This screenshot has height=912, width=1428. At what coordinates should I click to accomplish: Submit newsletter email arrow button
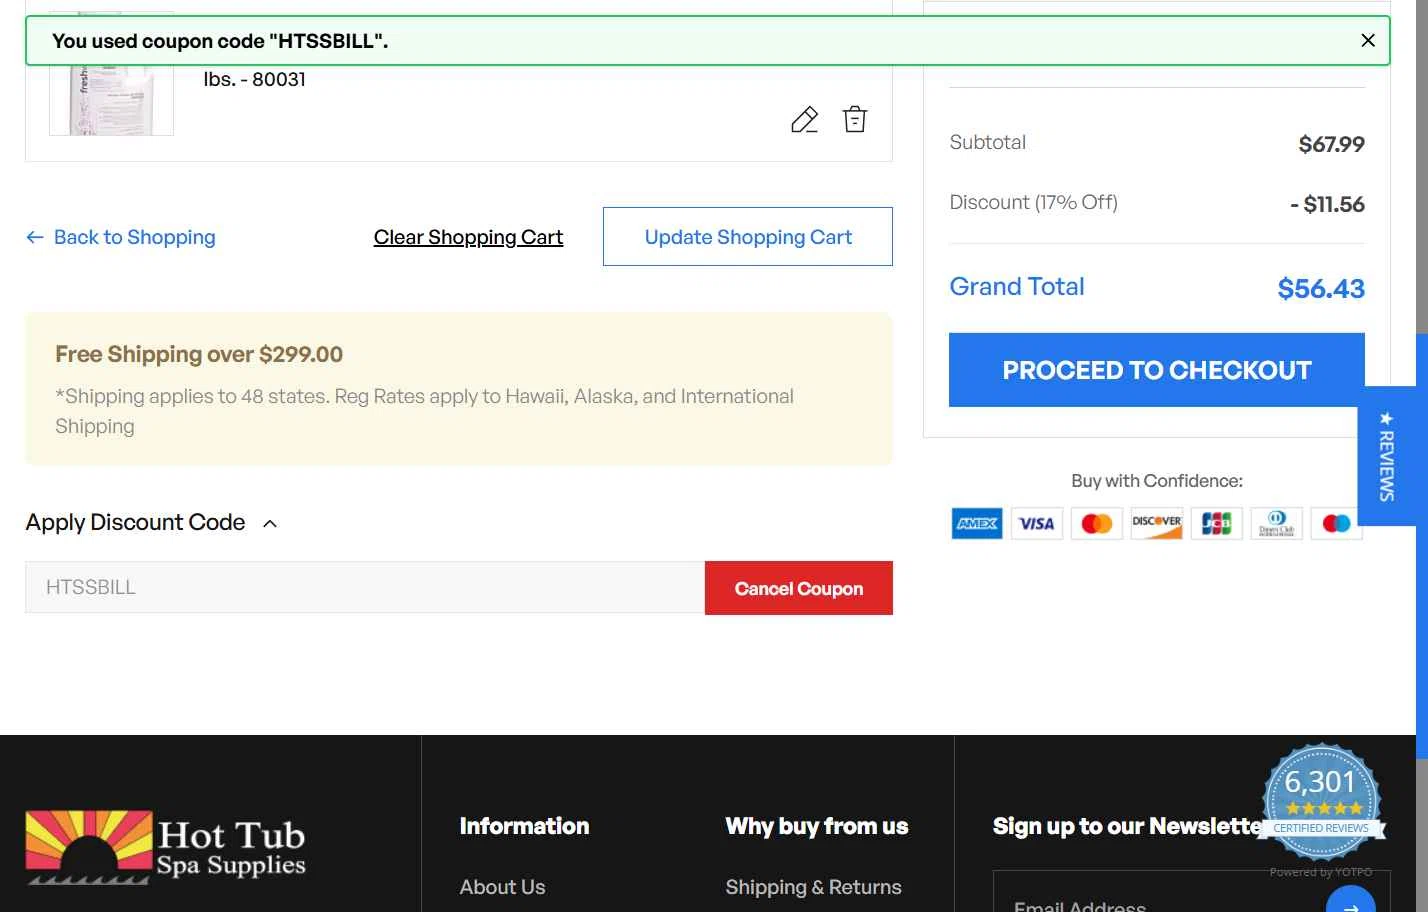pyautogui.click(x=1351, y=900)
